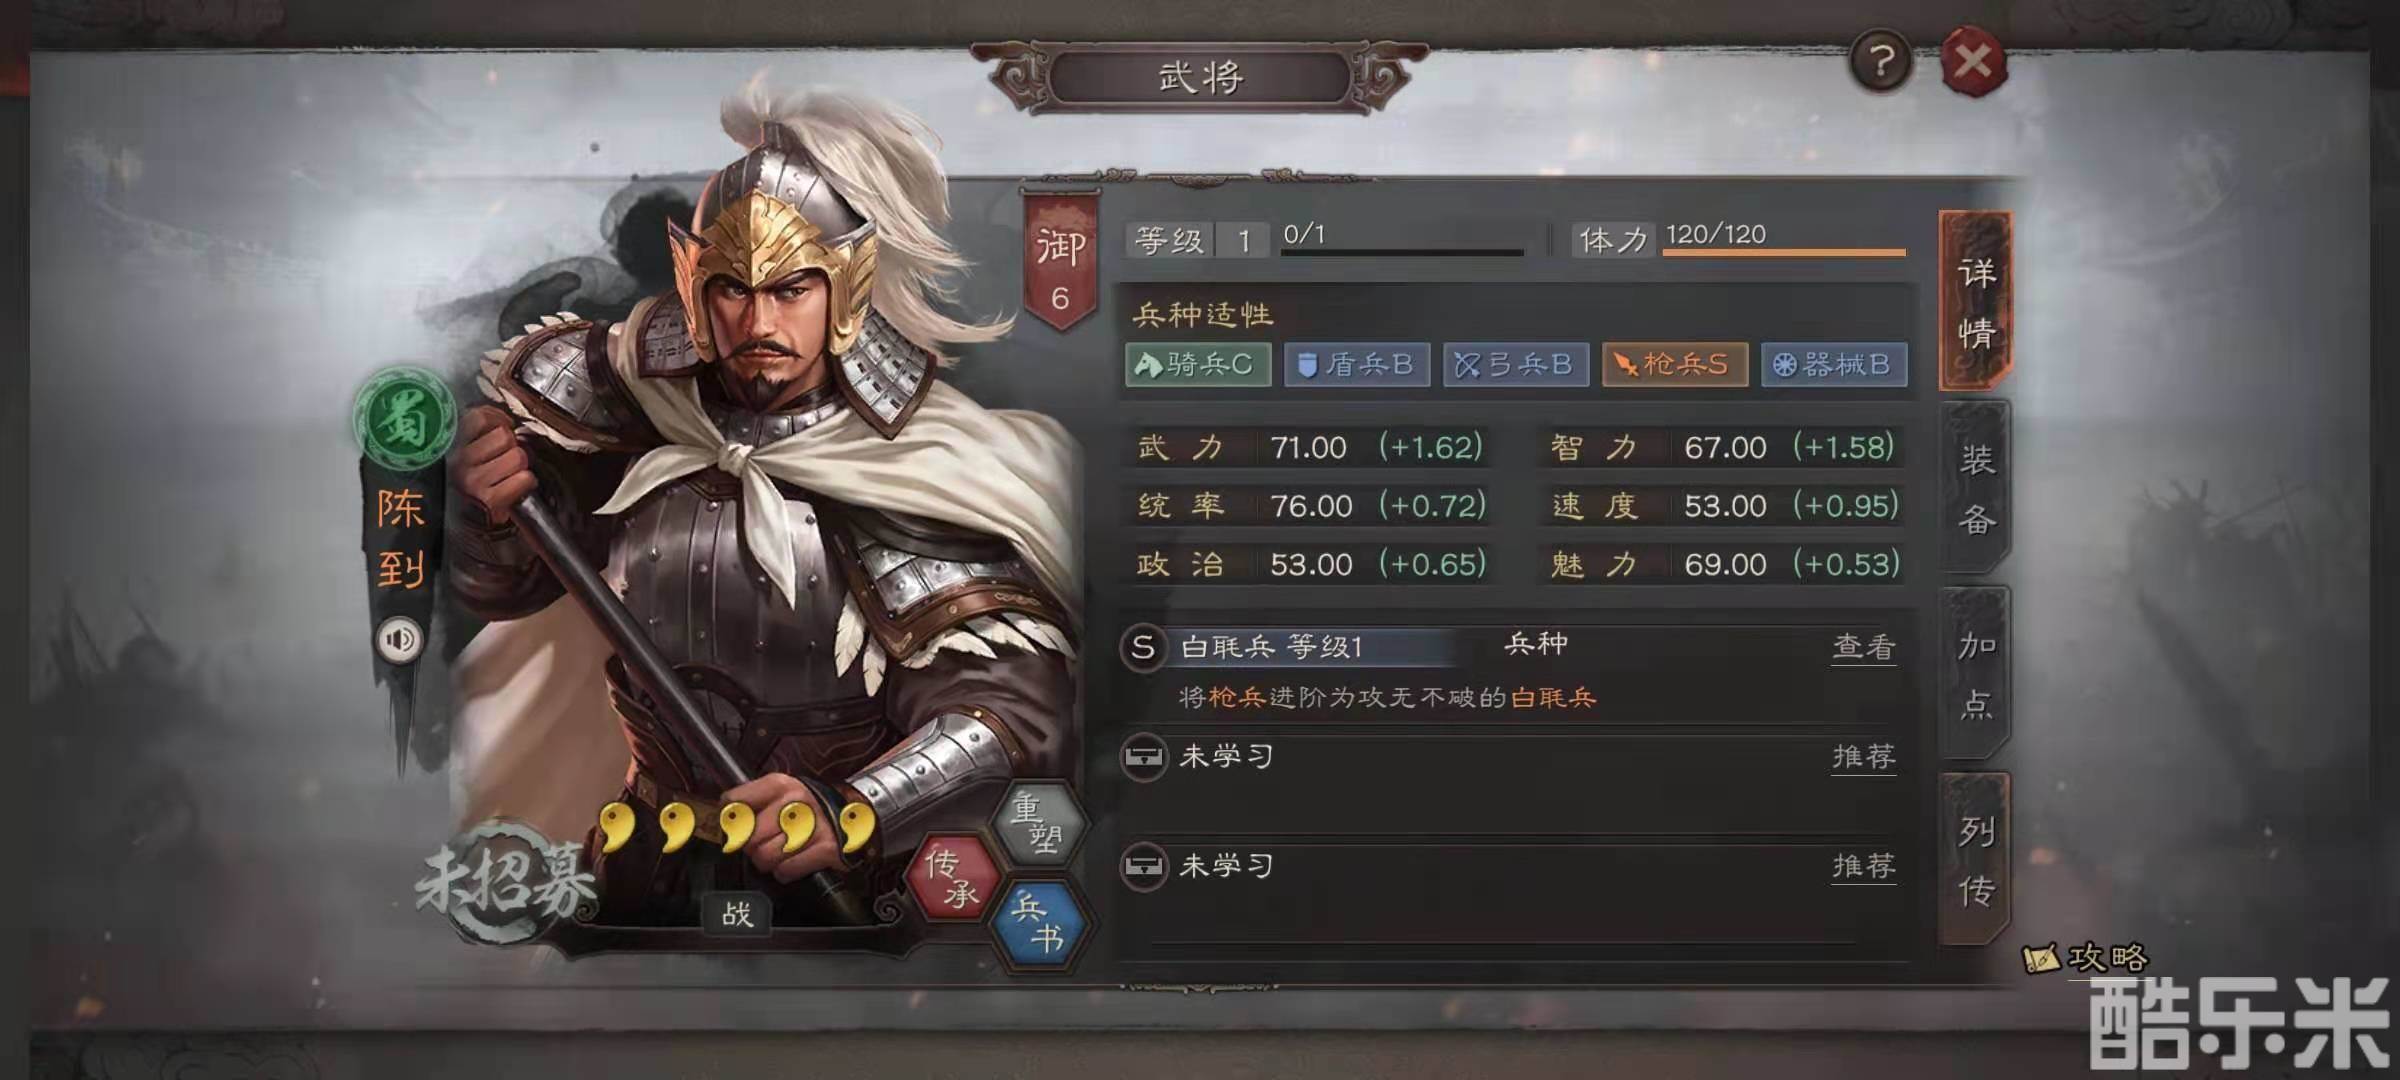This screenshot has height=1080, width=2400.
Task: Select the green 蜀 faction emblem
Action: click(404, 420)
